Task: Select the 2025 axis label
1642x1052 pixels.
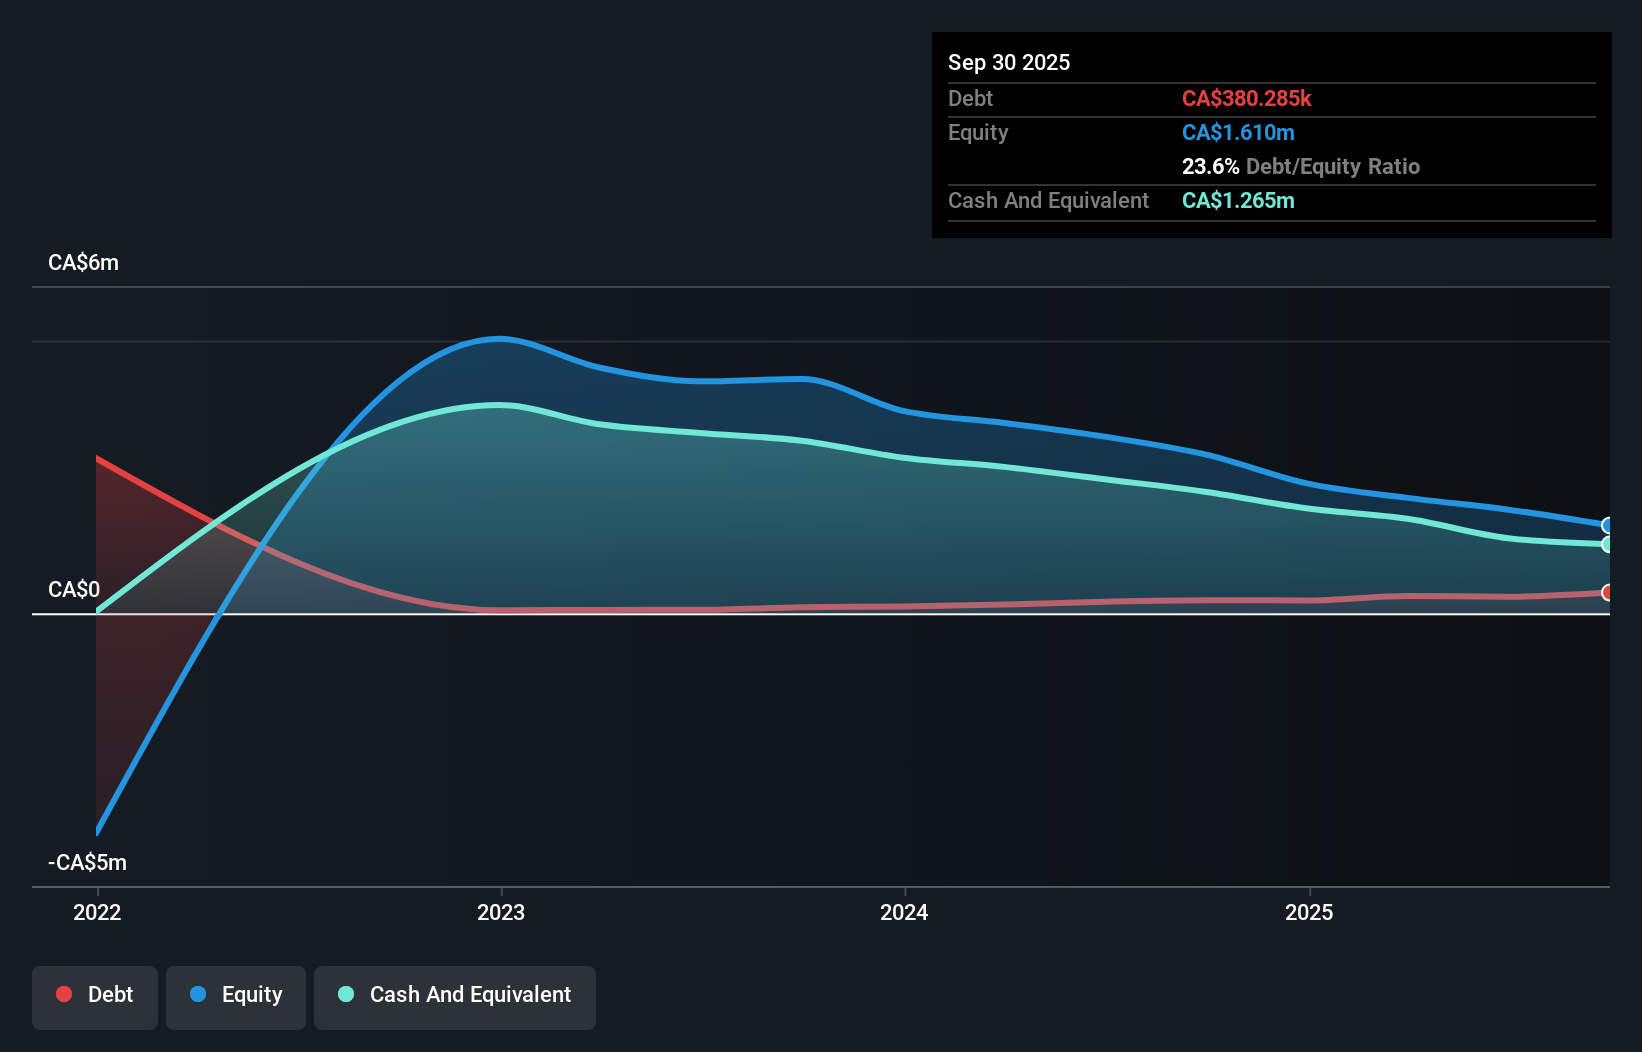Action: (1310, 912)
